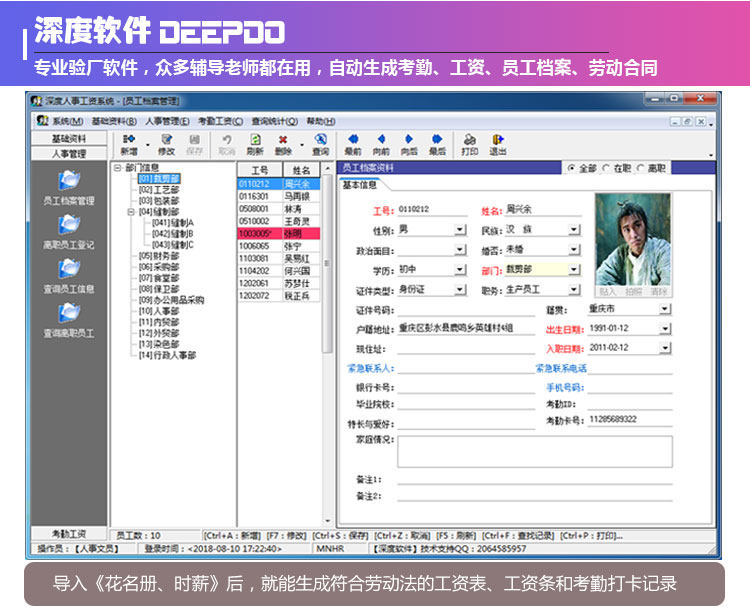
Task: Open the 入职日期 date picker dropdown
Action: click(665, 348)
